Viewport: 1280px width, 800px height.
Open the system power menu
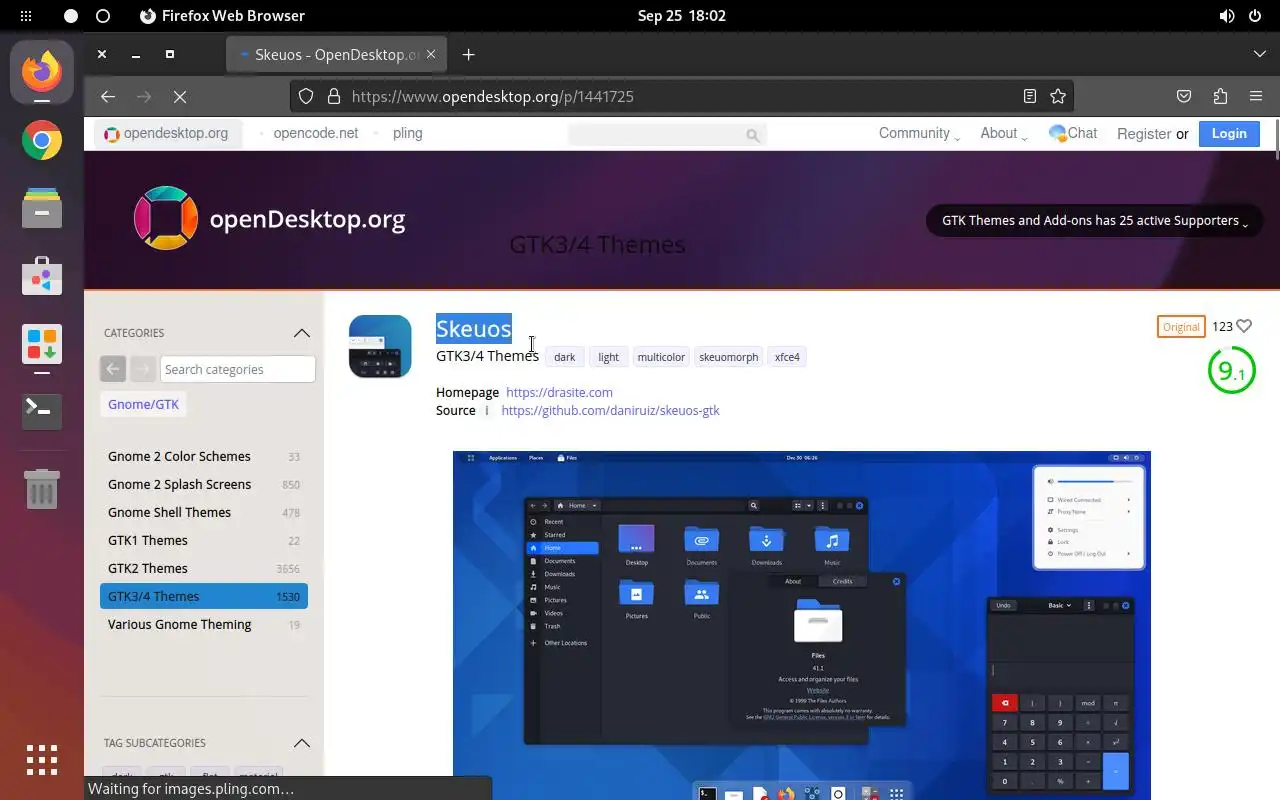click(1256, 16)
